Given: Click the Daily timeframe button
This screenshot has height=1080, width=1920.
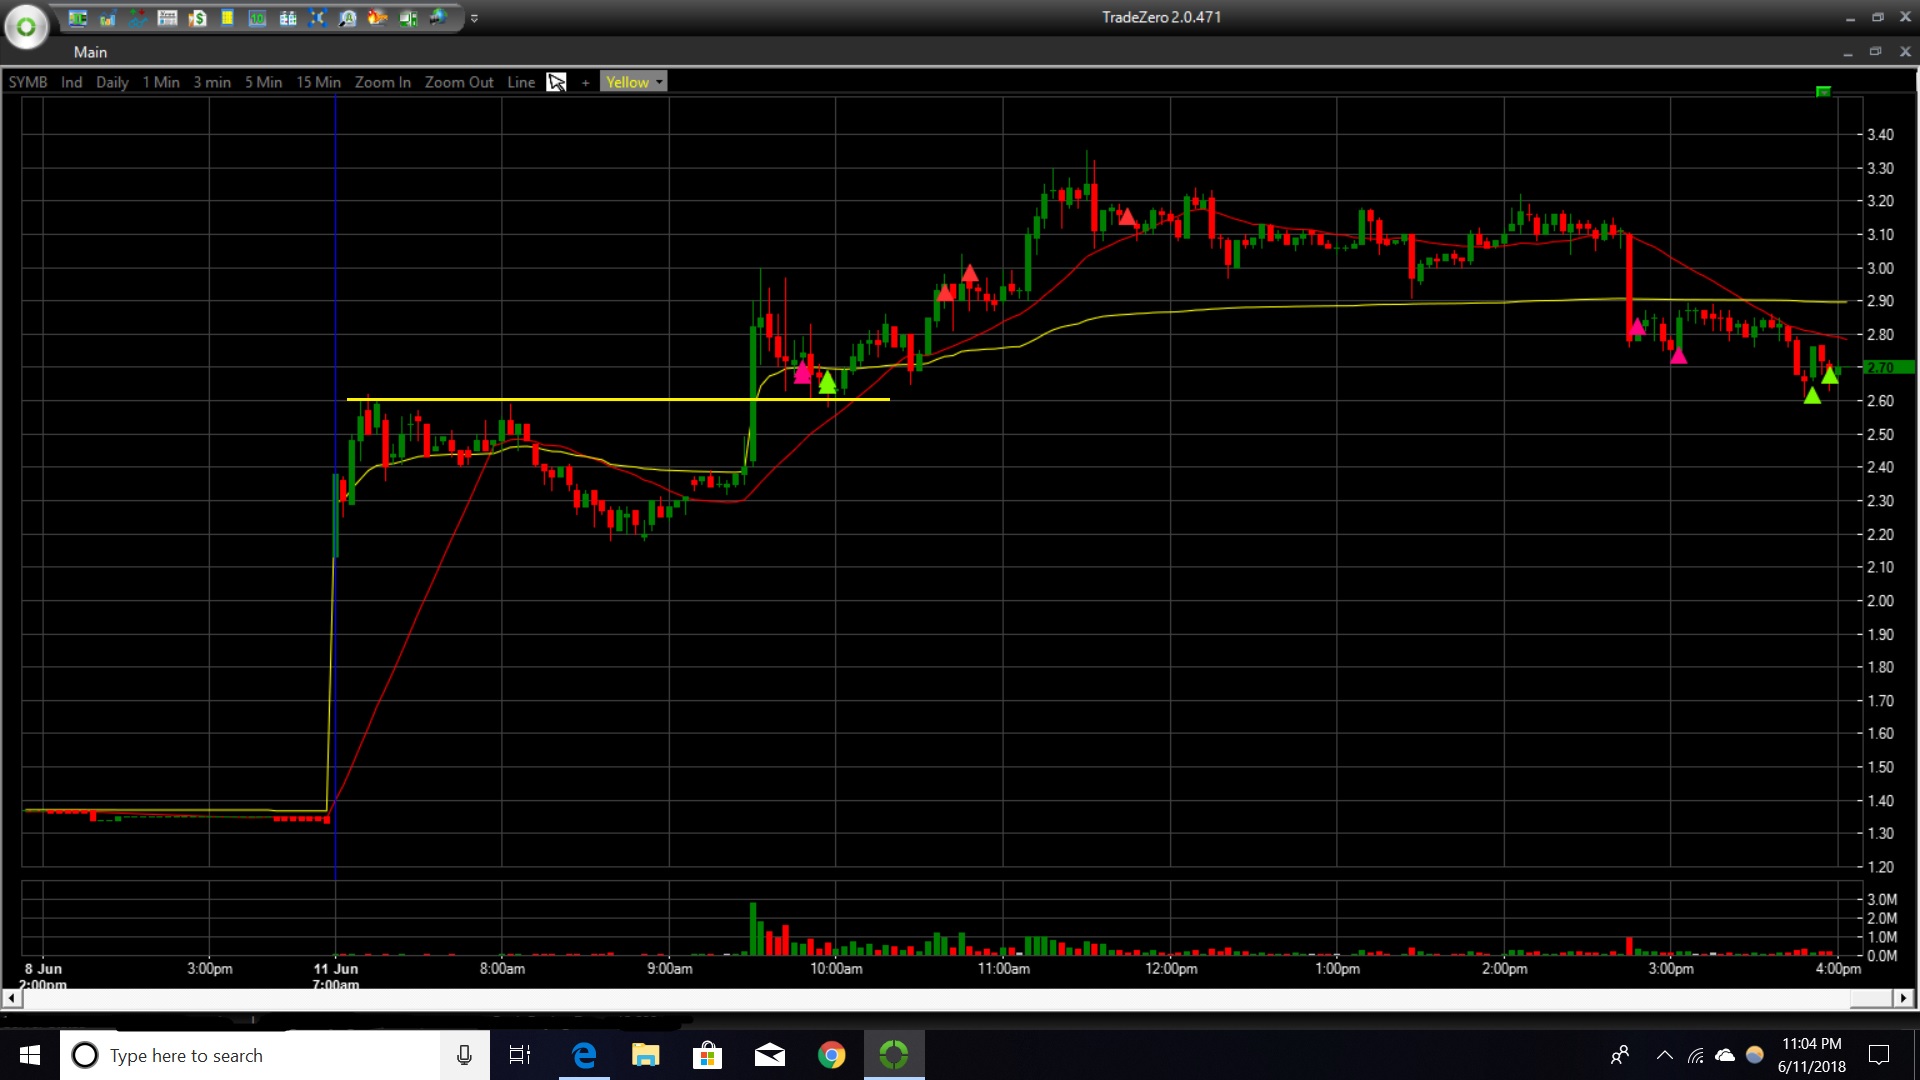Looking at the screenshot, I should pos(112,82).
